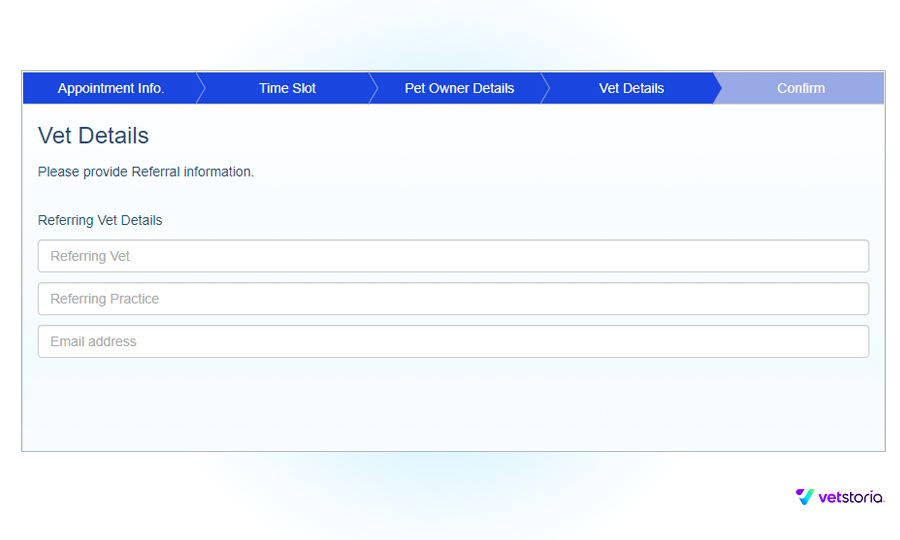Click the 'Please provide Referral information.' text

point(146,172)
